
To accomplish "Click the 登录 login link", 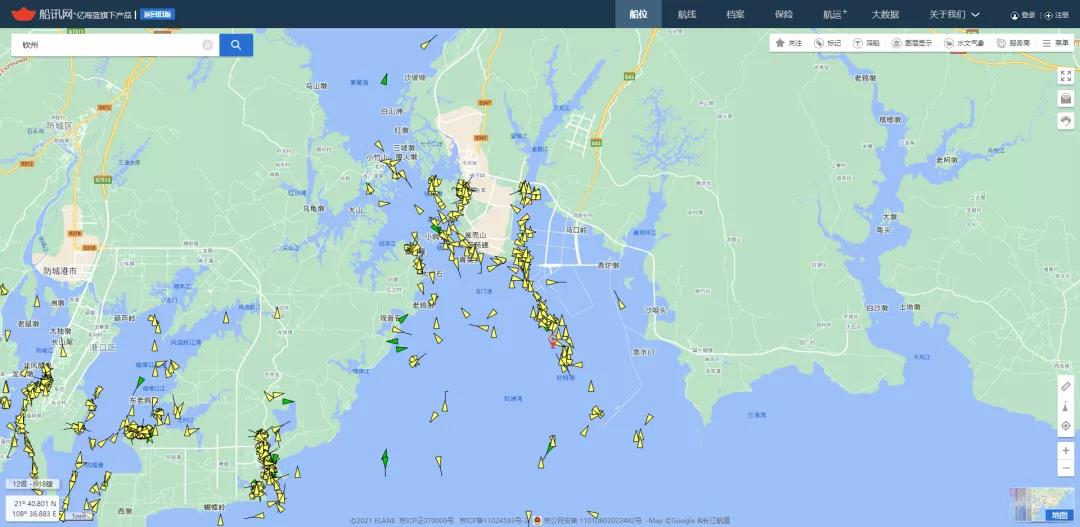I will point(1023,15).
